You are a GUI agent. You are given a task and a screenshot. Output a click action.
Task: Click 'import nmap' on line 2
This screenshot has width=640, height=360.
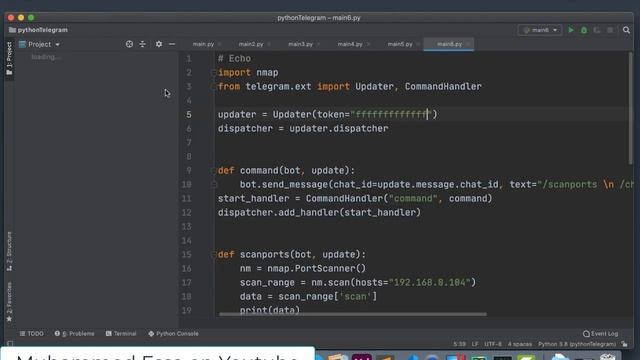pyautogui.click(x=248, y=73)
